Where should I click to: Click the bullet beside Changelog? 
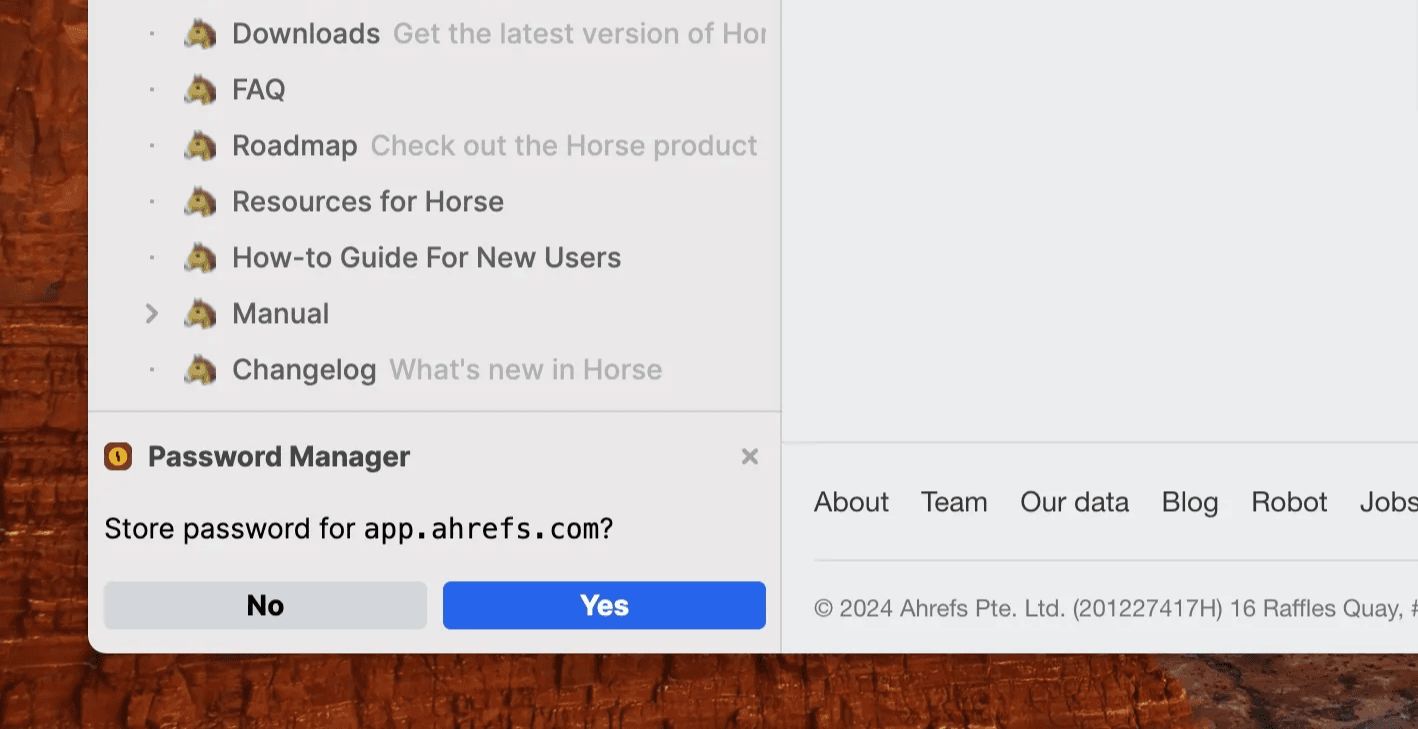click(152, 369)
